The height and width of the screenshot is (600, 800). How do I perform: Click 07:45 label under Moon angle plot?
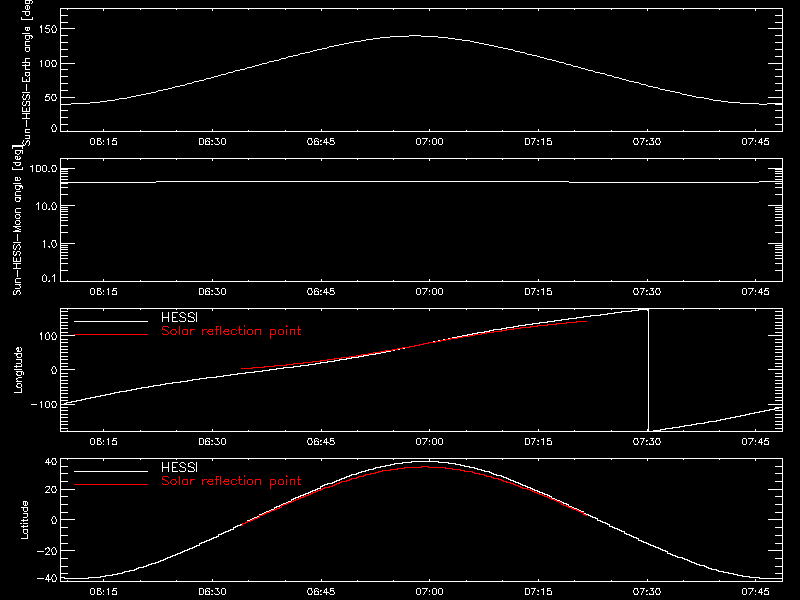(756, 292)
